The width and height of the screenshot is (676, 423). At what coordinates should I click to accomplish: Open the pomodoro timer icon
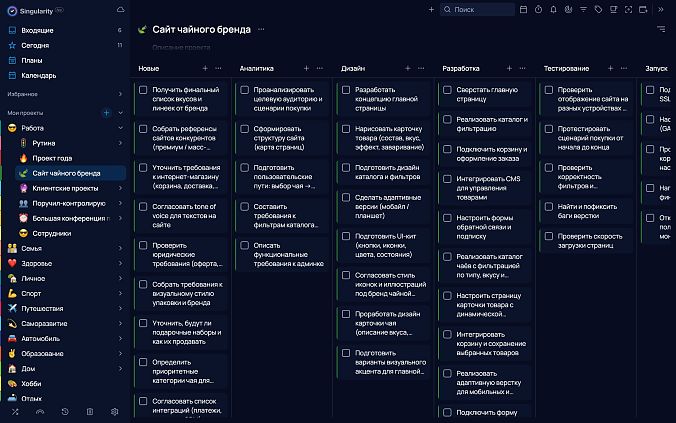539,9
